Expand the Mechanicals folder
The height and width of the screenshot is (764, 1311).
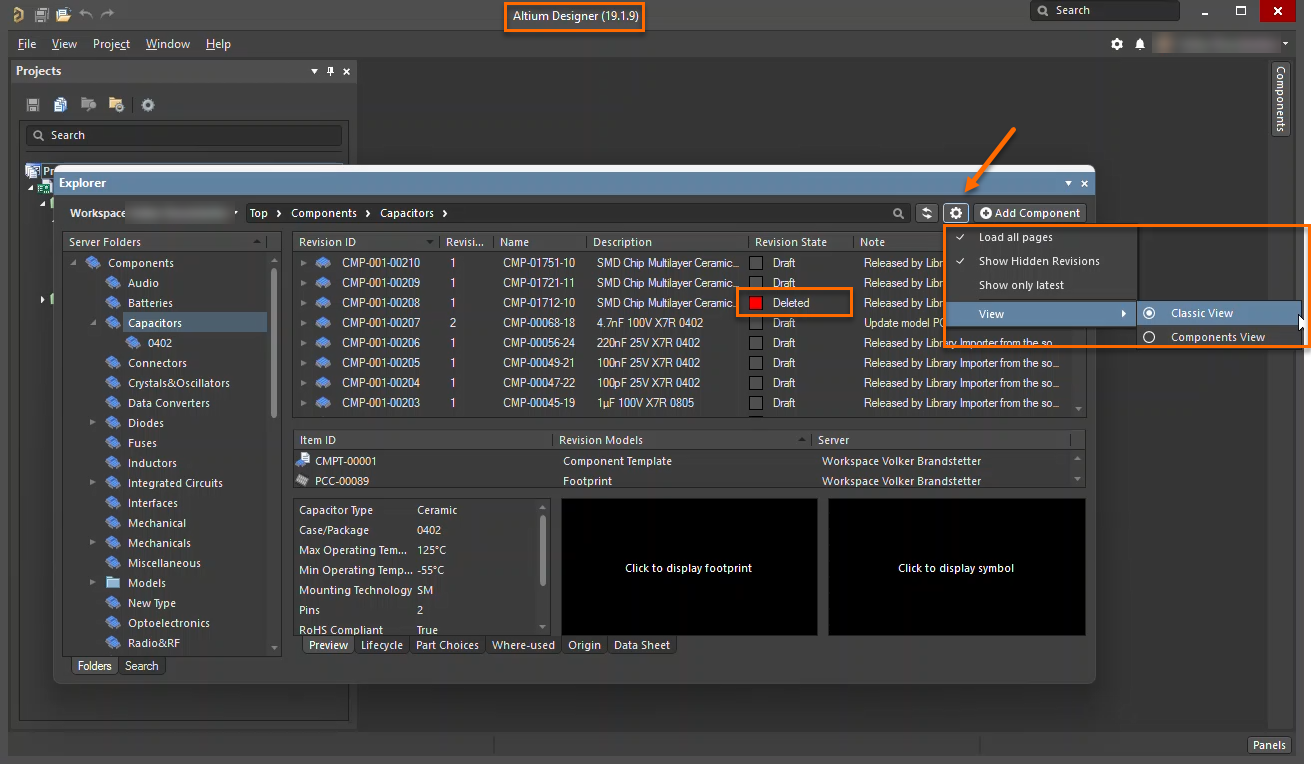click(93, 543)
